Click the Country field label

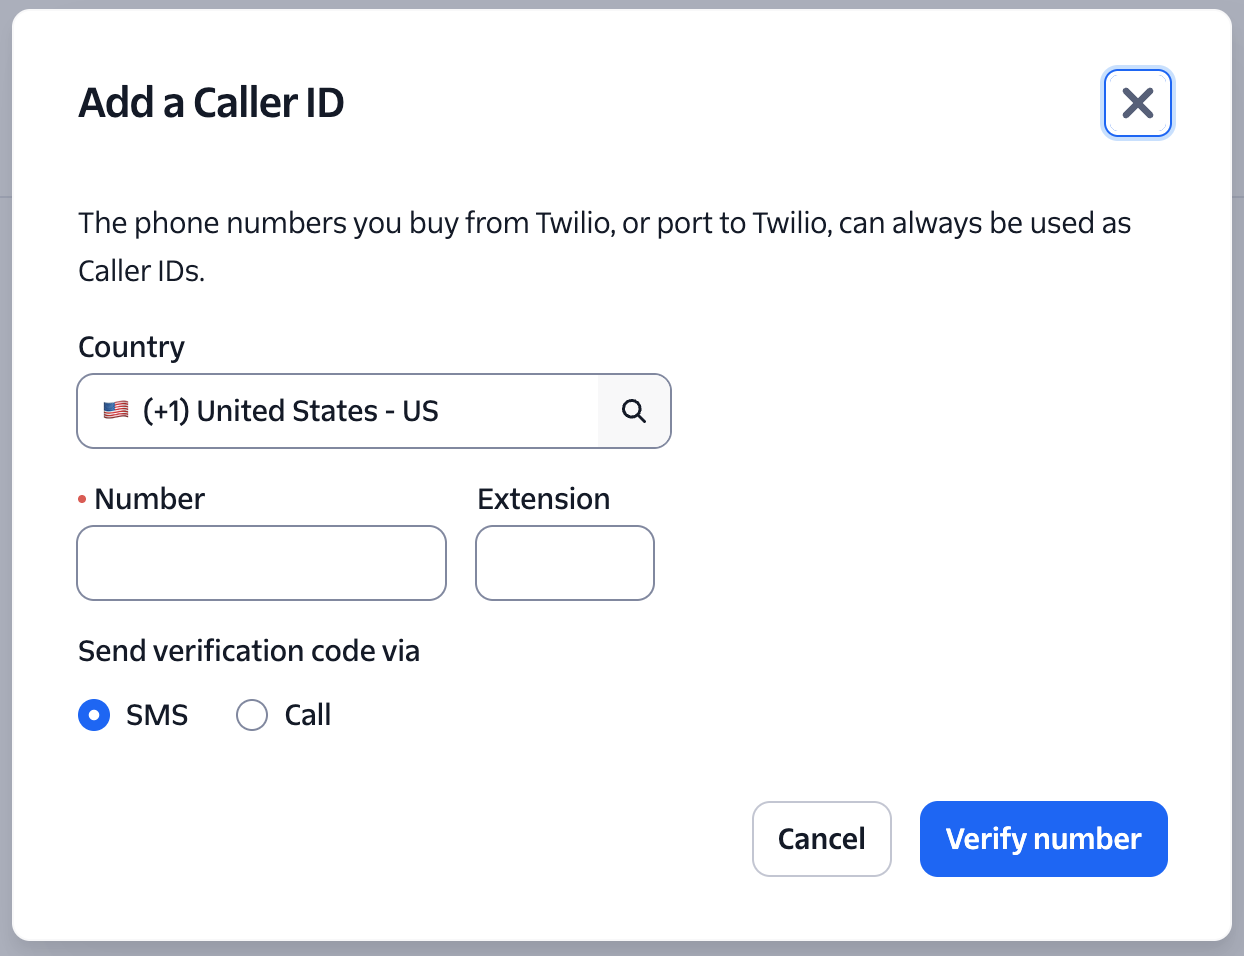pyautogui.click(x=131, y=346)
